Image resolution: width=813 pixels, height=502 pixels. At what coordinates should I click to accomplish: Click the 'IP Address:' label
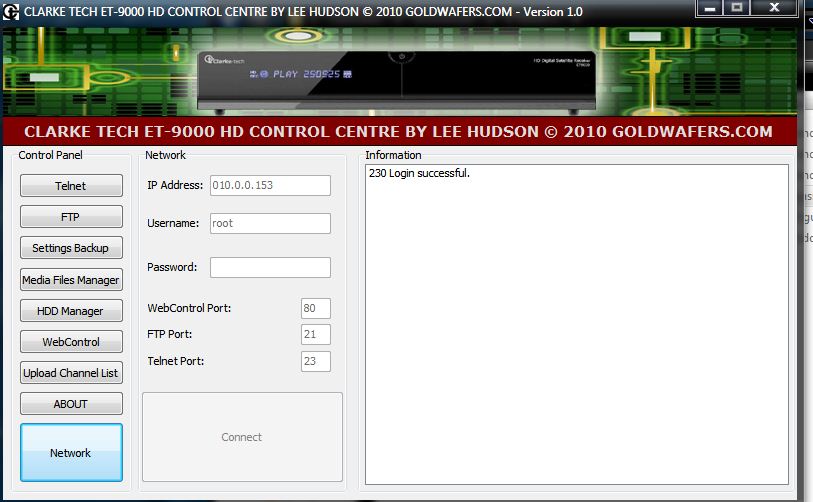(x=175, y=185)
